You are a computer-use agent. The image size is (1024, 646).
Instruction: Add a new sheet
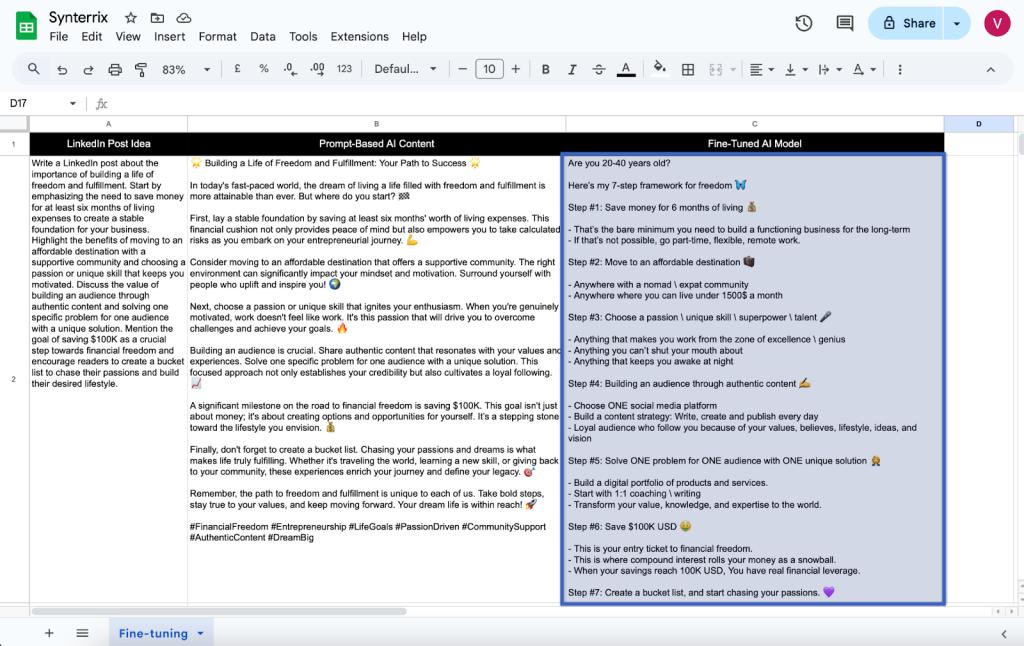pyautogui.click(x=49, y=633)
